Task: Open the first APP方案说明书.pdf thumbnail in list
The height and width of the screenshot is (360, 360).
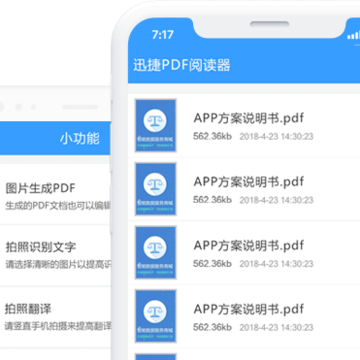Action: tap(156, 126)
